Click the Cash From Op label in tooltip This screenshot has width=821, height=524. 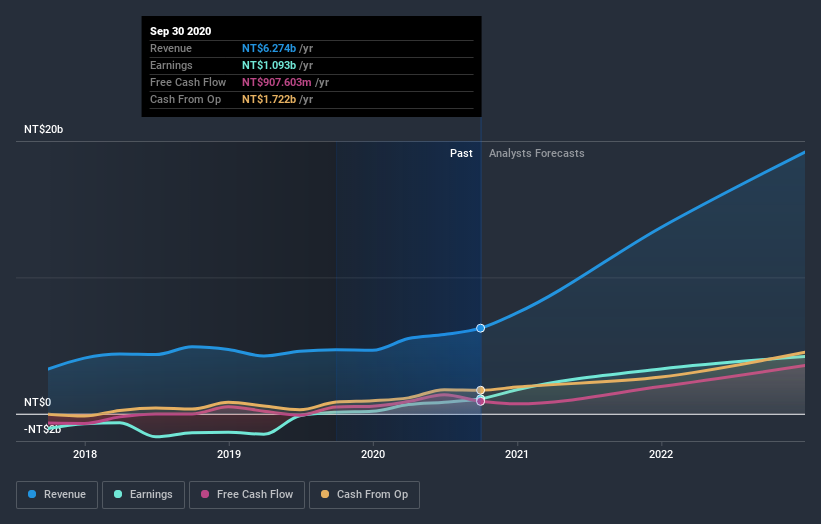(185, 99)
